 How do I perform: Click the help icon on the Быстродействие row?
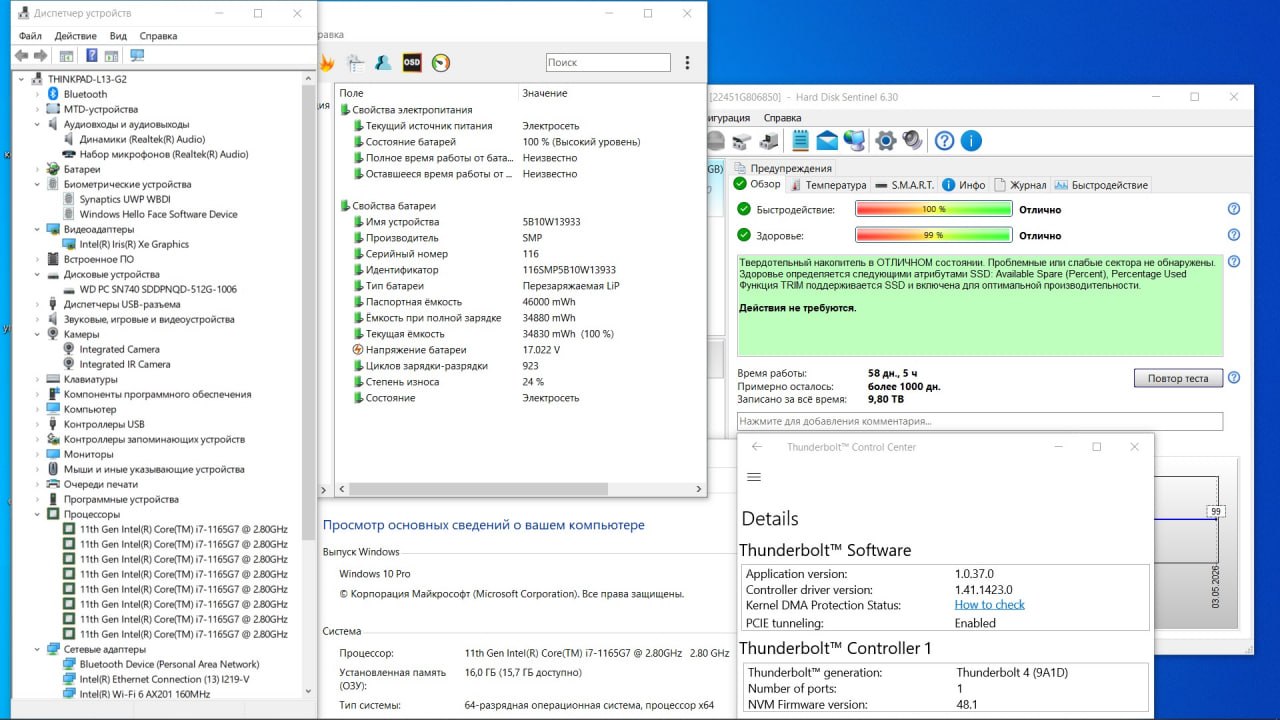point(1234,209)
